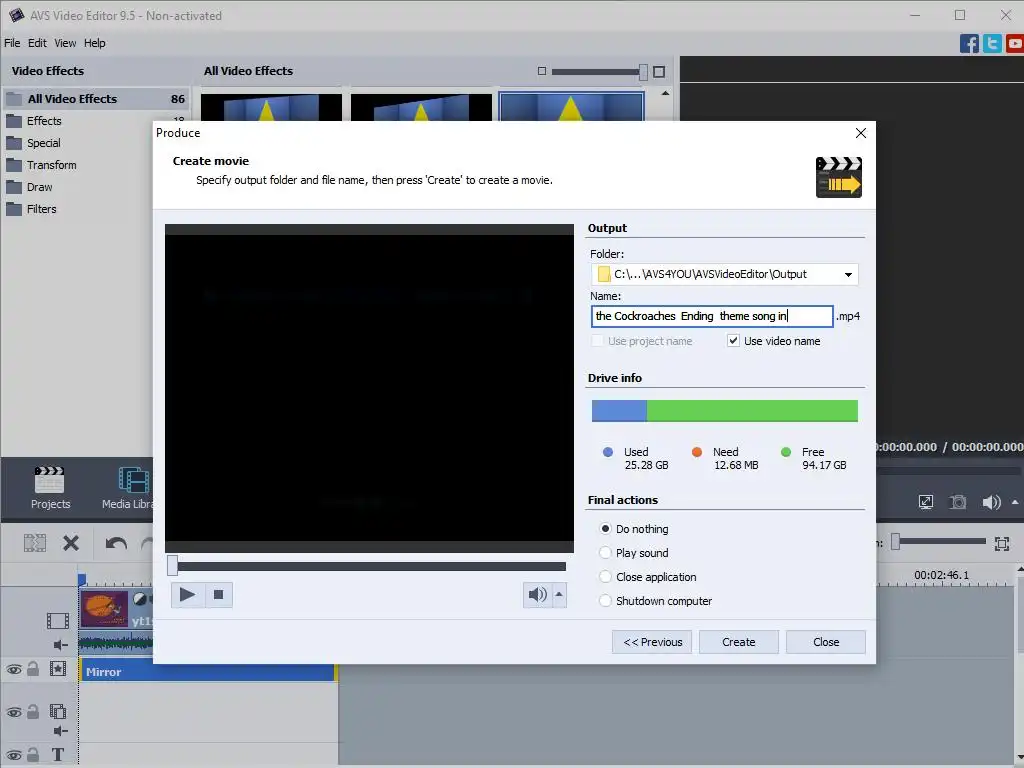
Task: Mute the overlay track audio
Action: 60,731
